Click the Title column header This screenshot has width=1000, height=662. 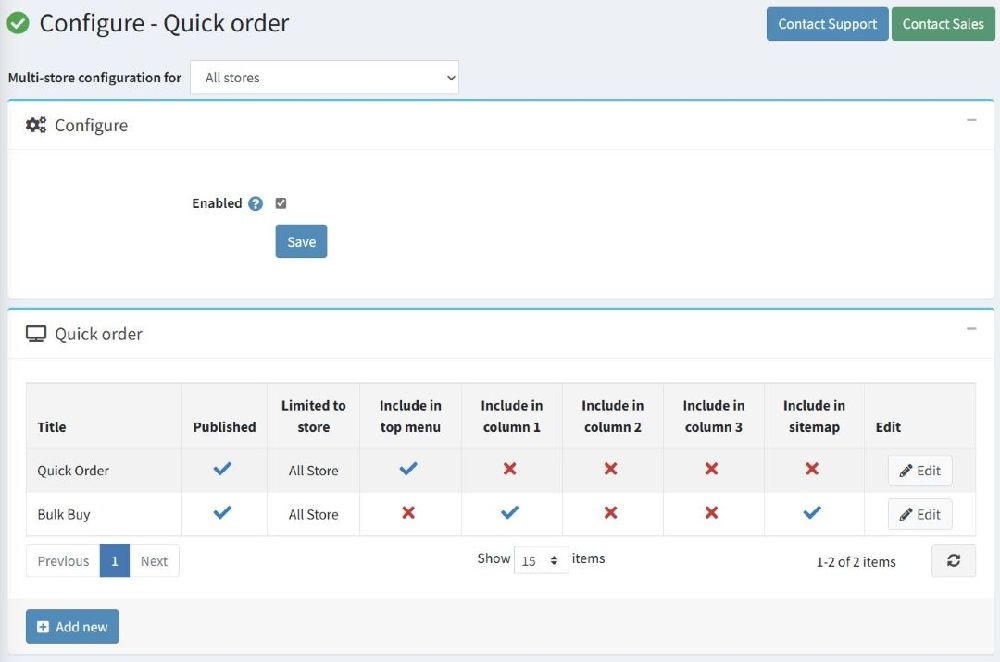(x=51, y=427)
